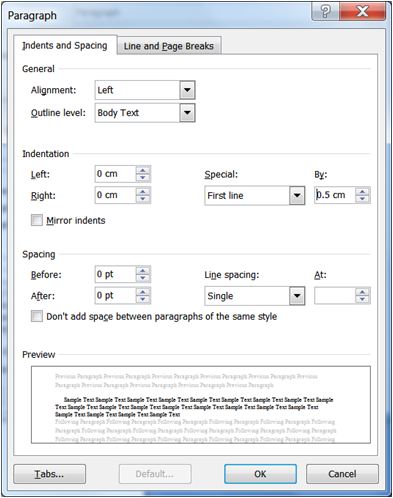Close the Paragraph dialog with the X
The height and width of the screenshot is (498, 393).
363,12
